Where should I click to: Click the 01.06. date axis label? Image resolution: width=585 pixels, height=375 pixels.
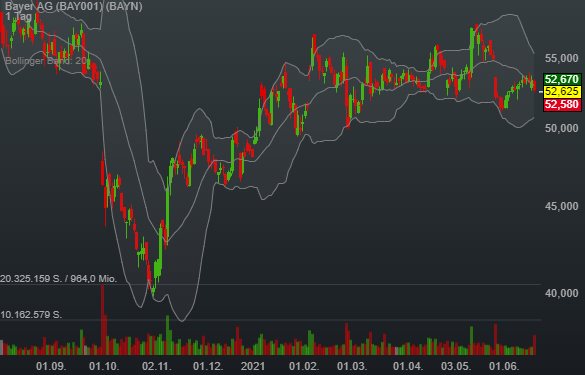click(504, 366)
